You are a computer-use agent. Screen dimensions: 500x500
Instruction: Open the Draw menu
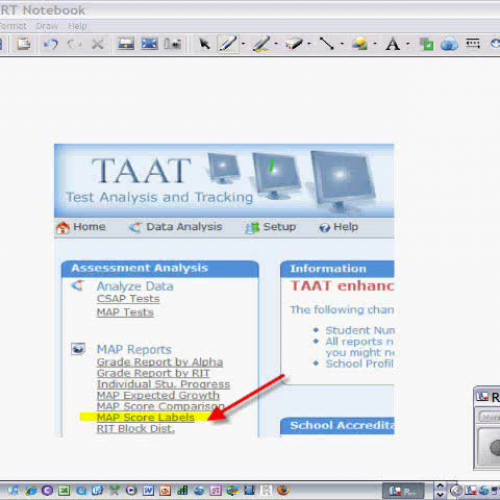(47, 26)
